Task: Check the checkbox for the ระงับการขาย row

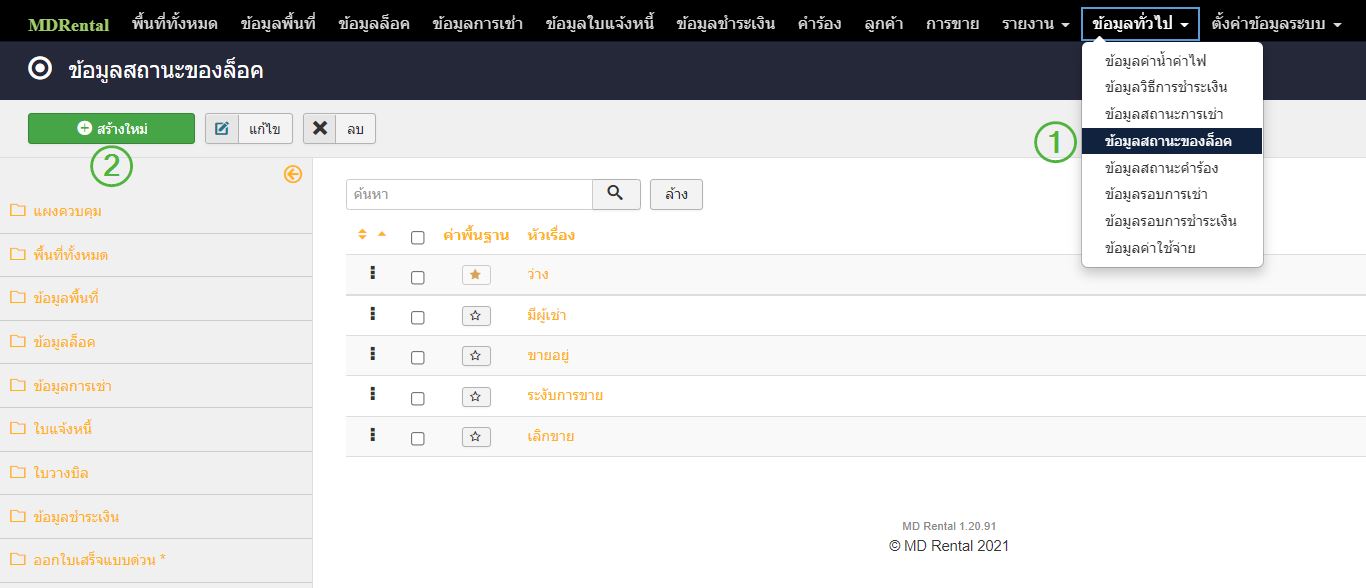Action: [418, 399]
